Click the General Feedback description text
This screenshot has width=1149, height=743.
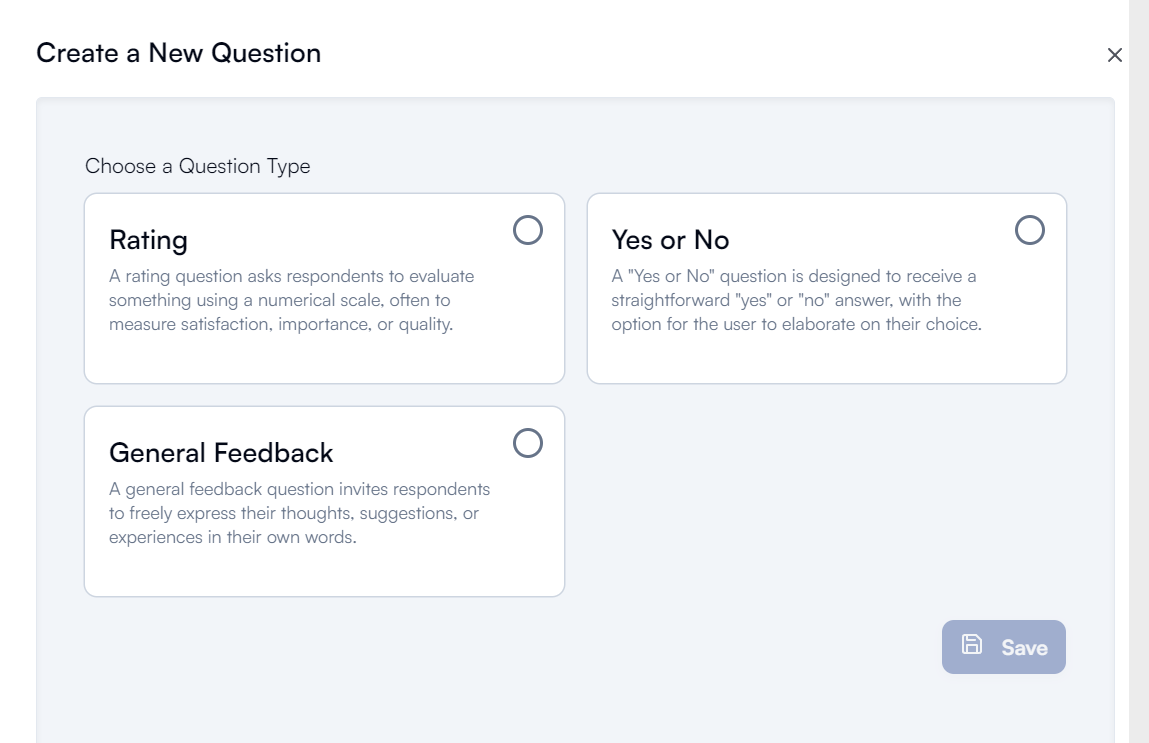click(300, 513)
